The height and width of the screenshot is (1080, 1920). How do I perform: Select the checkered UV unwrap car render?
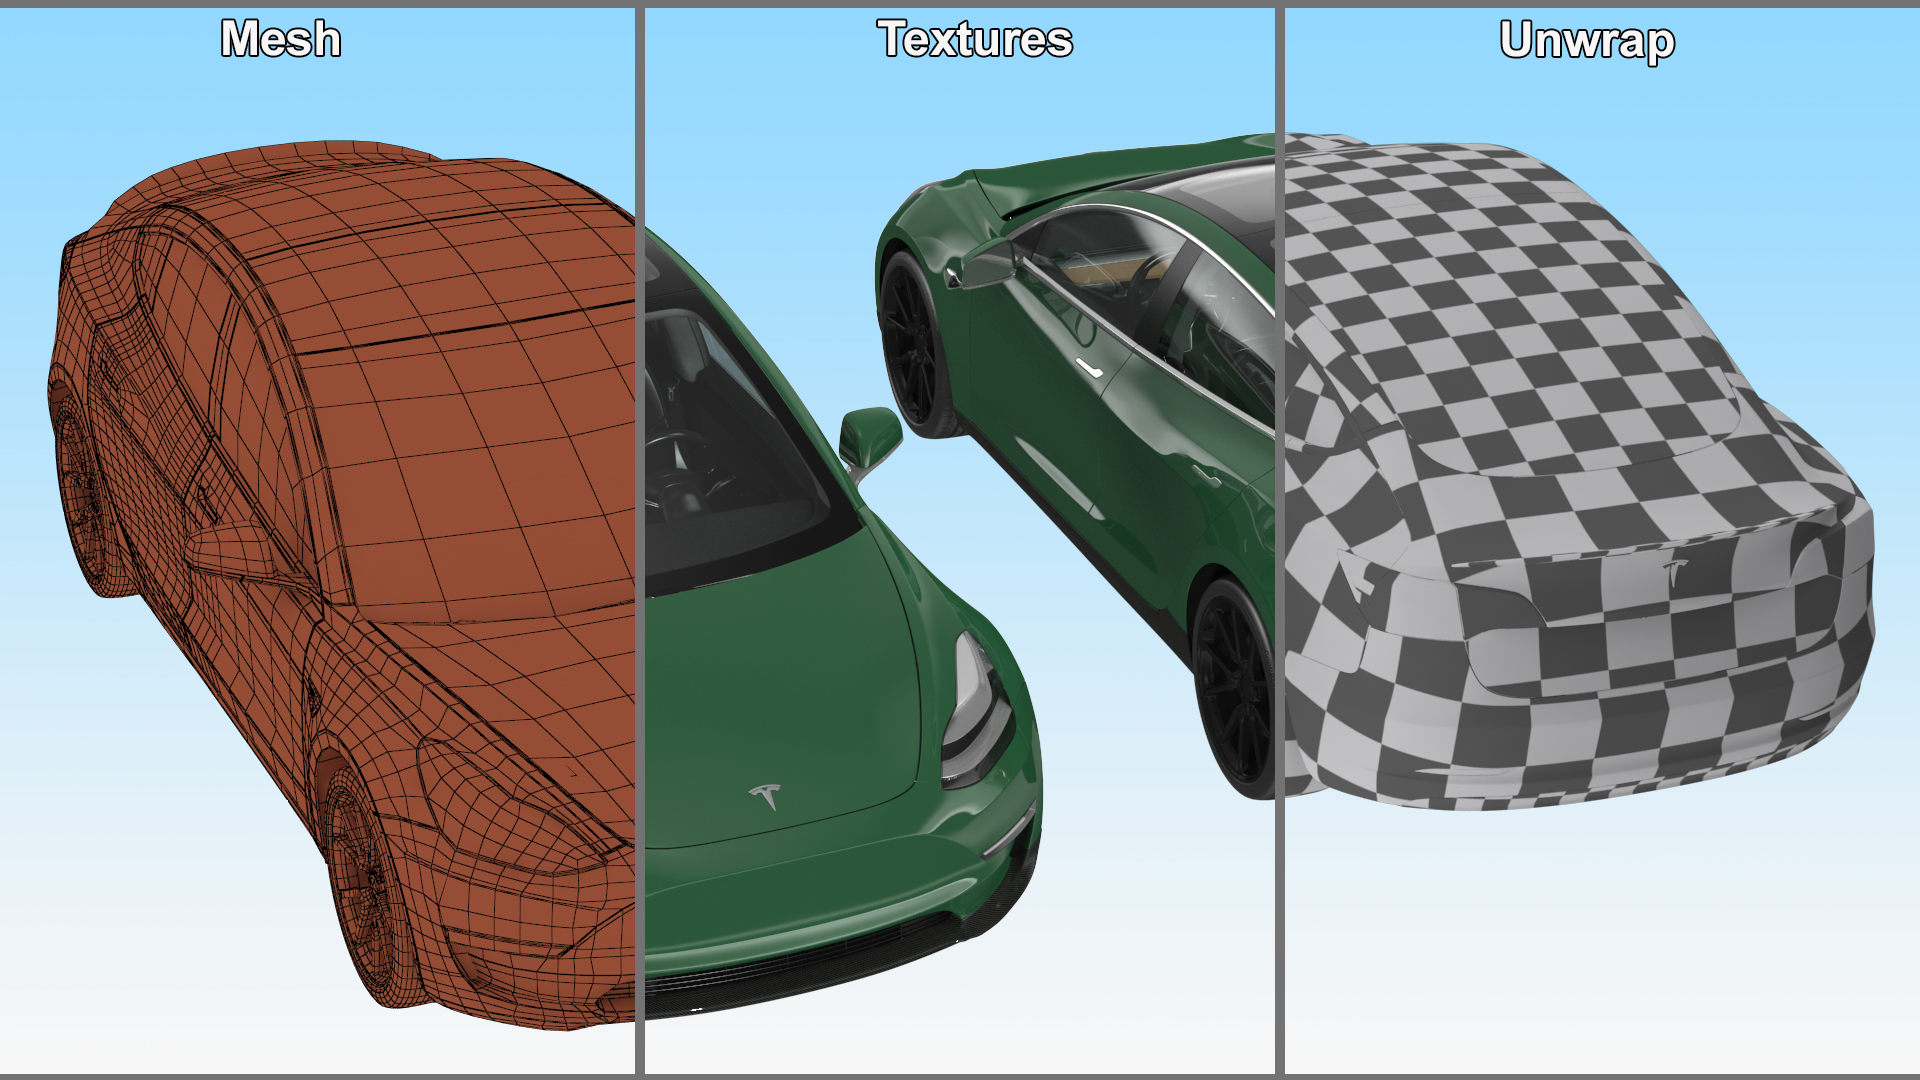pos(1578,470)
